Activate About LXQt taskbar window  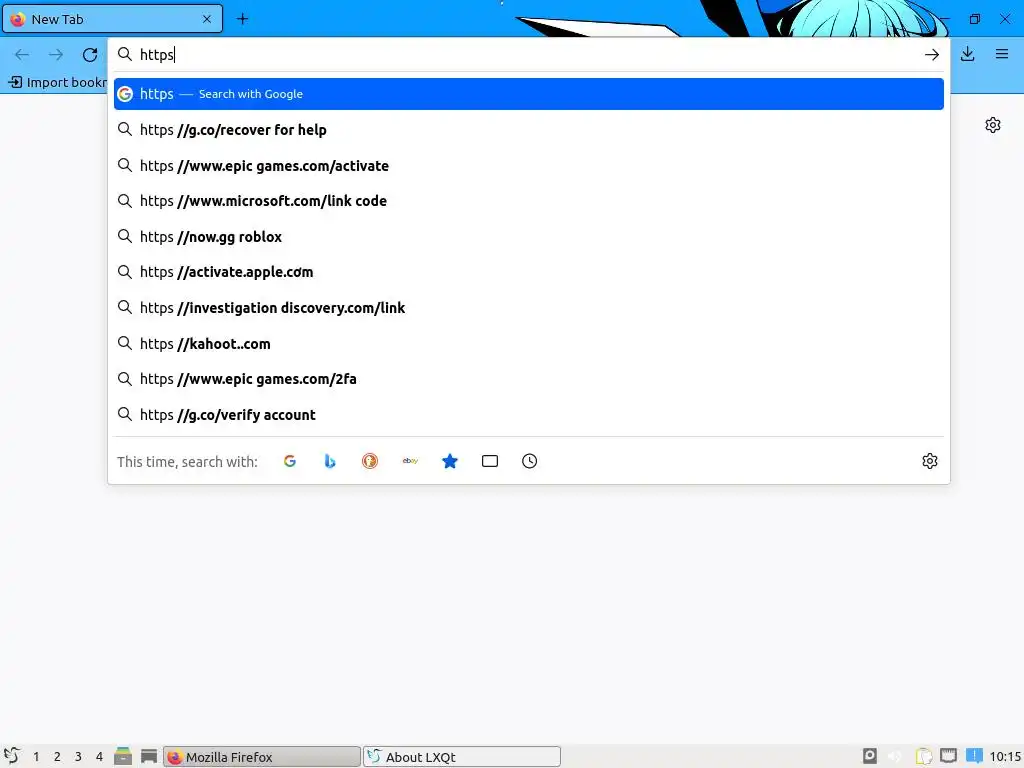(x=462, y=756)
